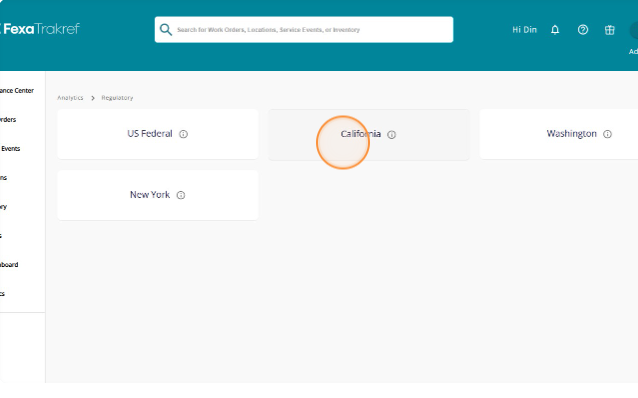Click the Fexa Trakref logo
The image size is (638, 398).
40,29
